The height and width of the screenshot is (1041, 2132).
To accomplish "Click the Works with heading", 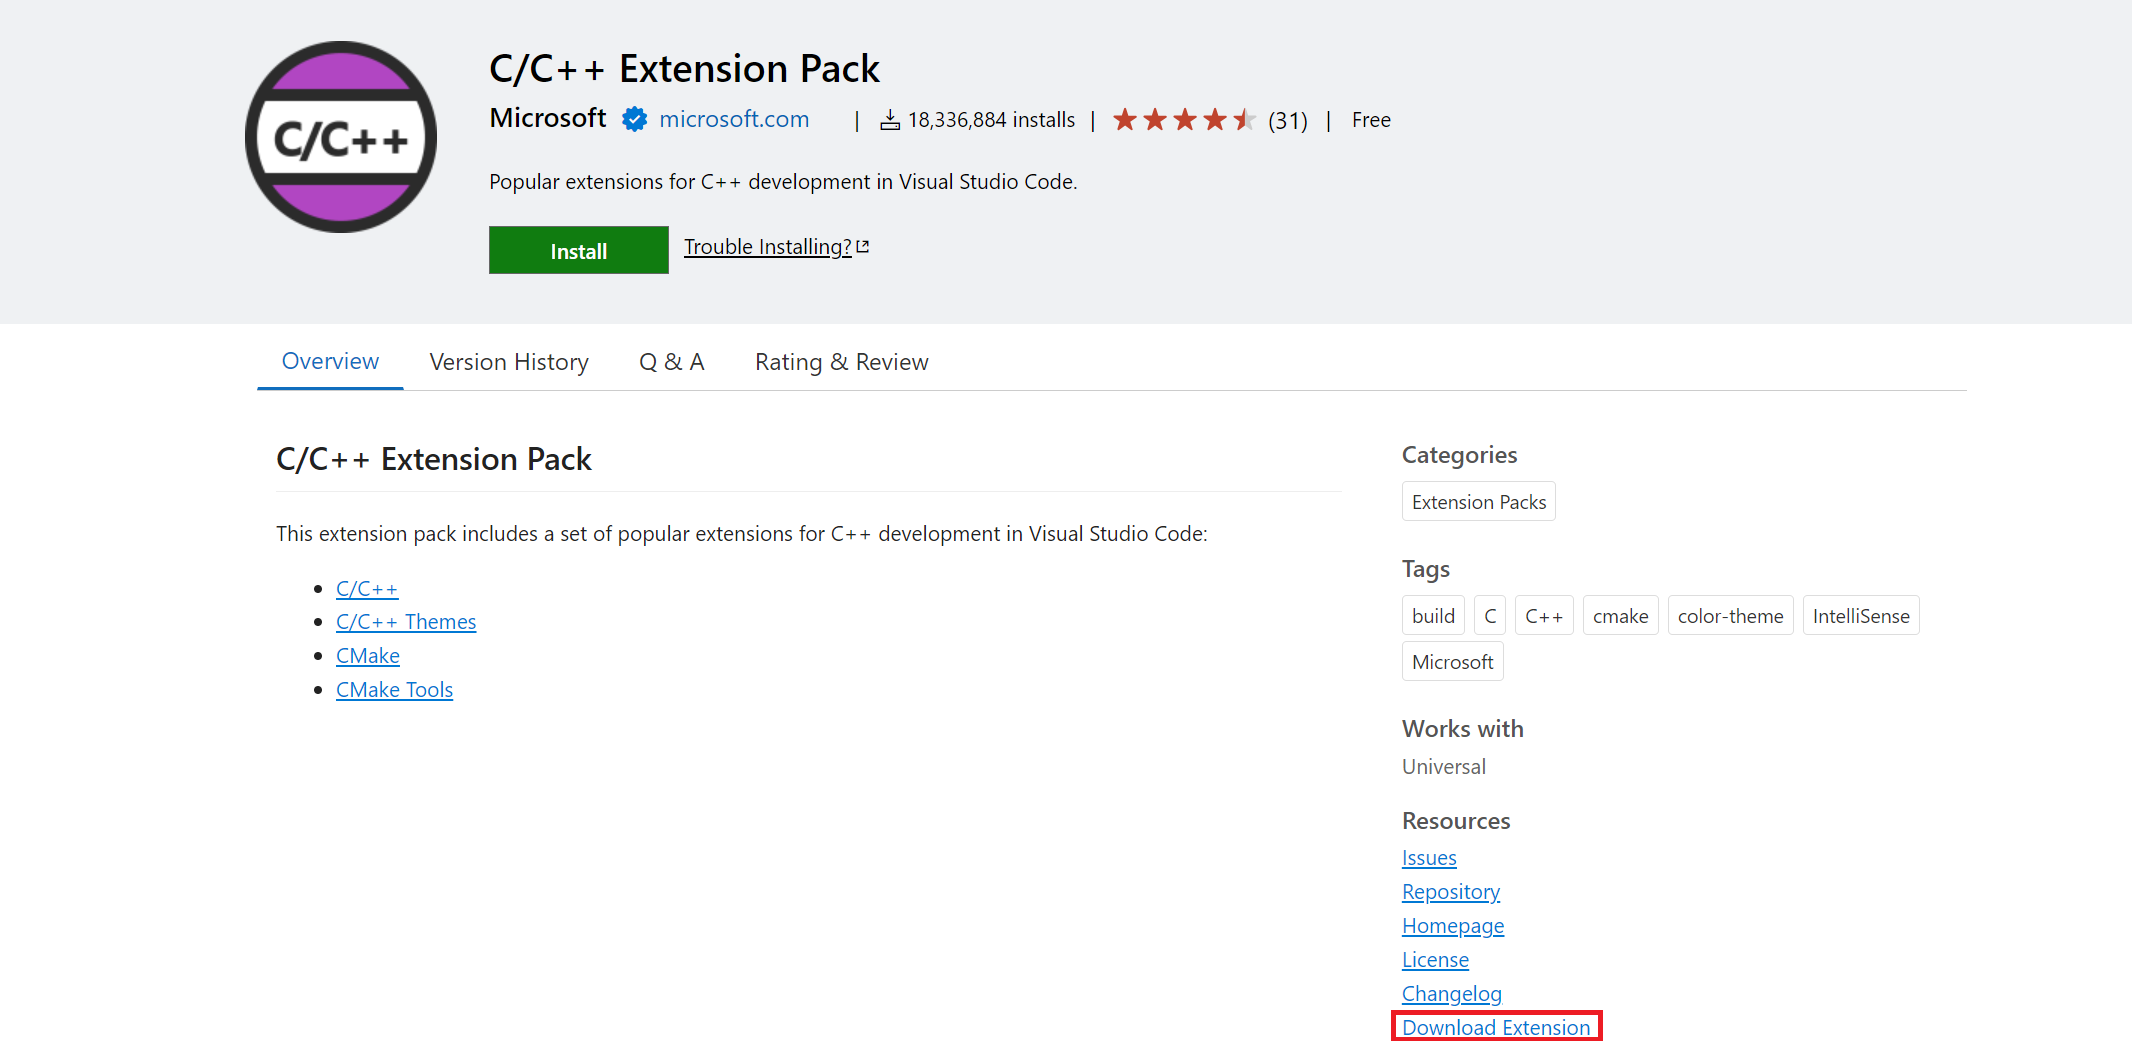I will click(x=1462, y=729).
